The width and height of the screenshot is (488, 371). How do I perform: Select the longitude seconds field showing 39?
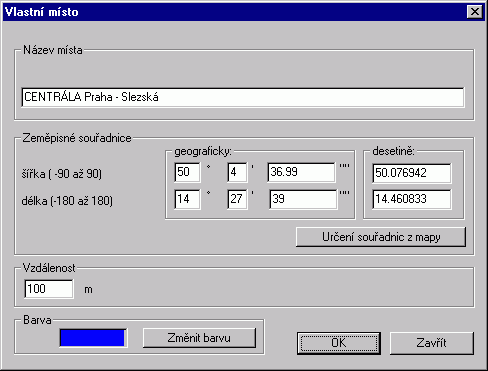(x=303, y=199)
